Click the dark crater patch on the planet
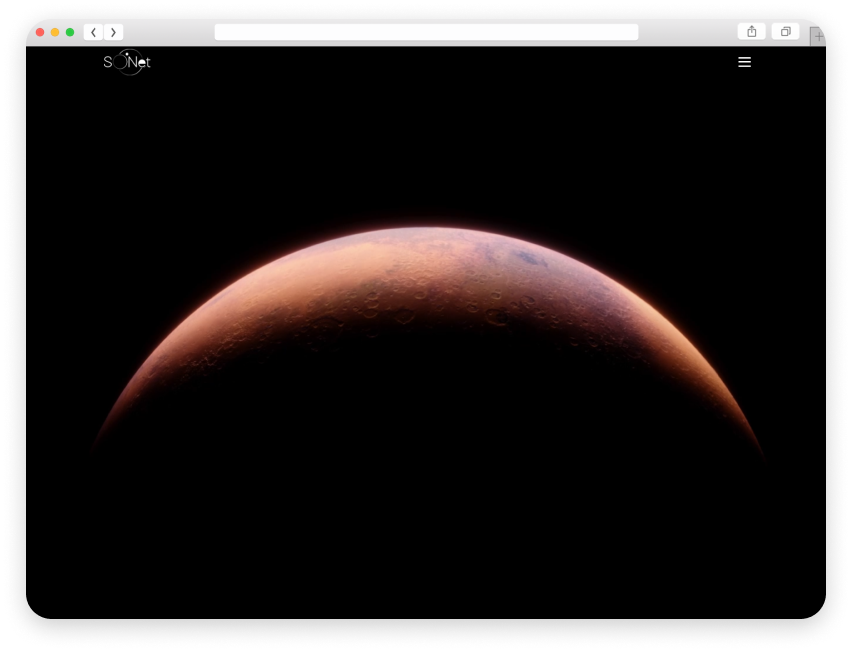This screenshot has height=652, width=852. click(527, 260)
